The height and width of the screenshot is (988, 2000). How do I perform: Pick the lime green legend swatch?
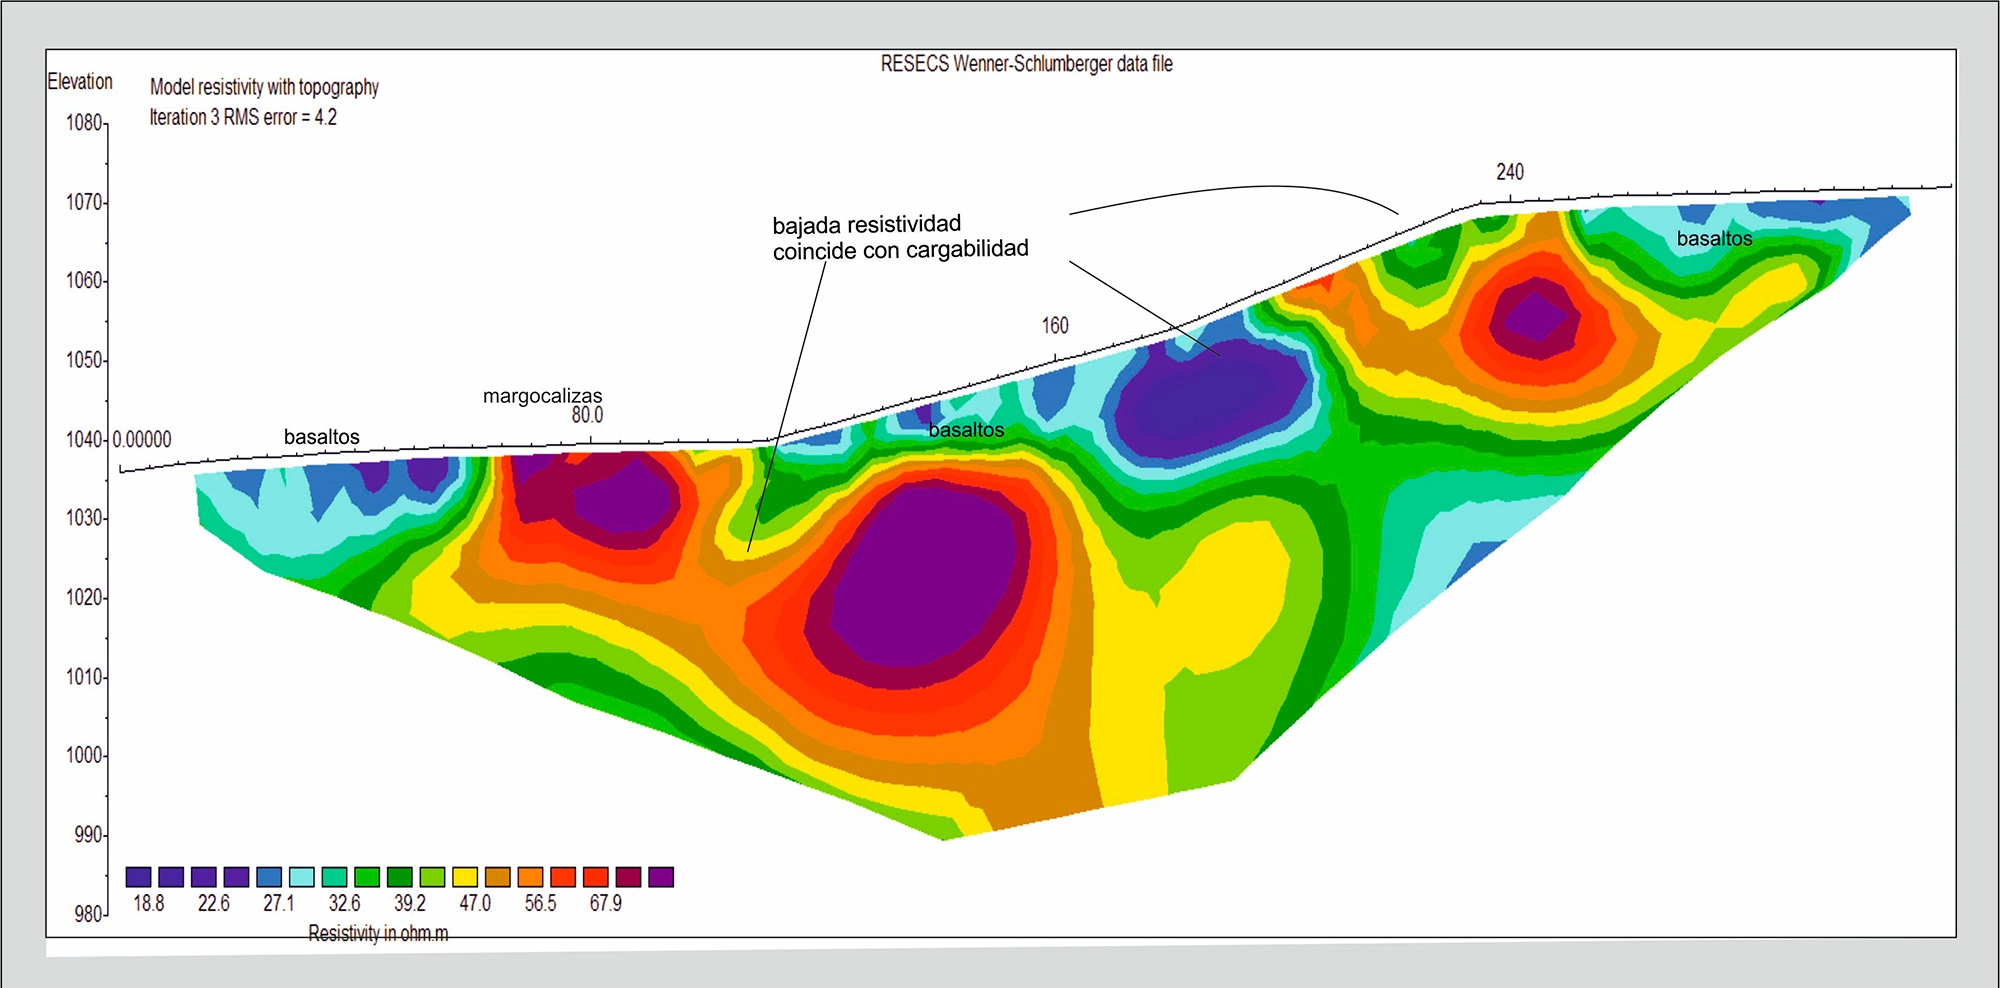click(x=432, y=877)
